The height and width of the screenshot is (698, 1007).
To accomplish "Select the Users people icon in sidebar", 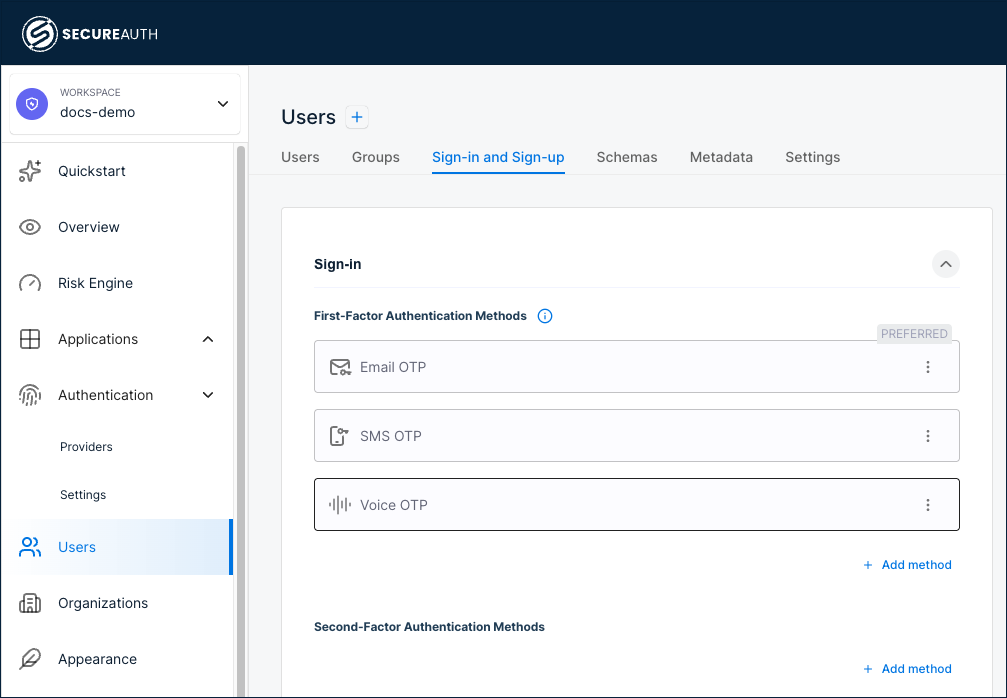I will 30,547.
